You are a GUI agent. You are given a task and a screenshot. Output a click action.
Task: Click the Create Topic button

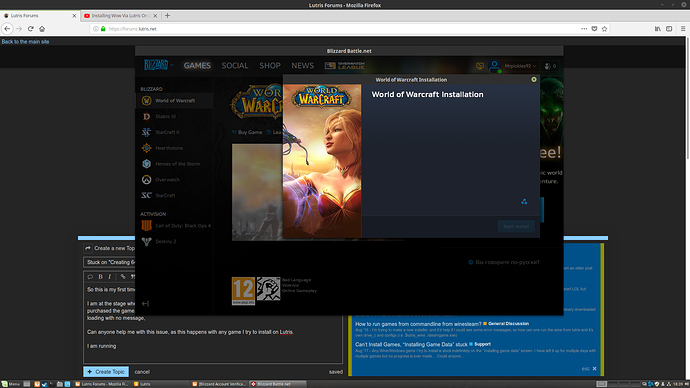[x=106, y=372]
